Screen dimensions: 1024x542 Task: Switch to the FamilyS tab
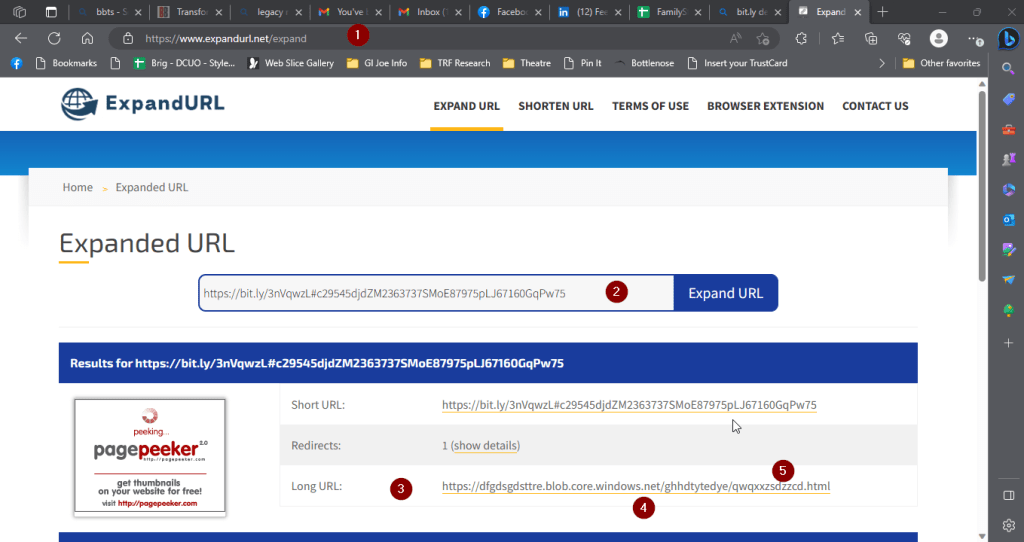pos(667,12)
